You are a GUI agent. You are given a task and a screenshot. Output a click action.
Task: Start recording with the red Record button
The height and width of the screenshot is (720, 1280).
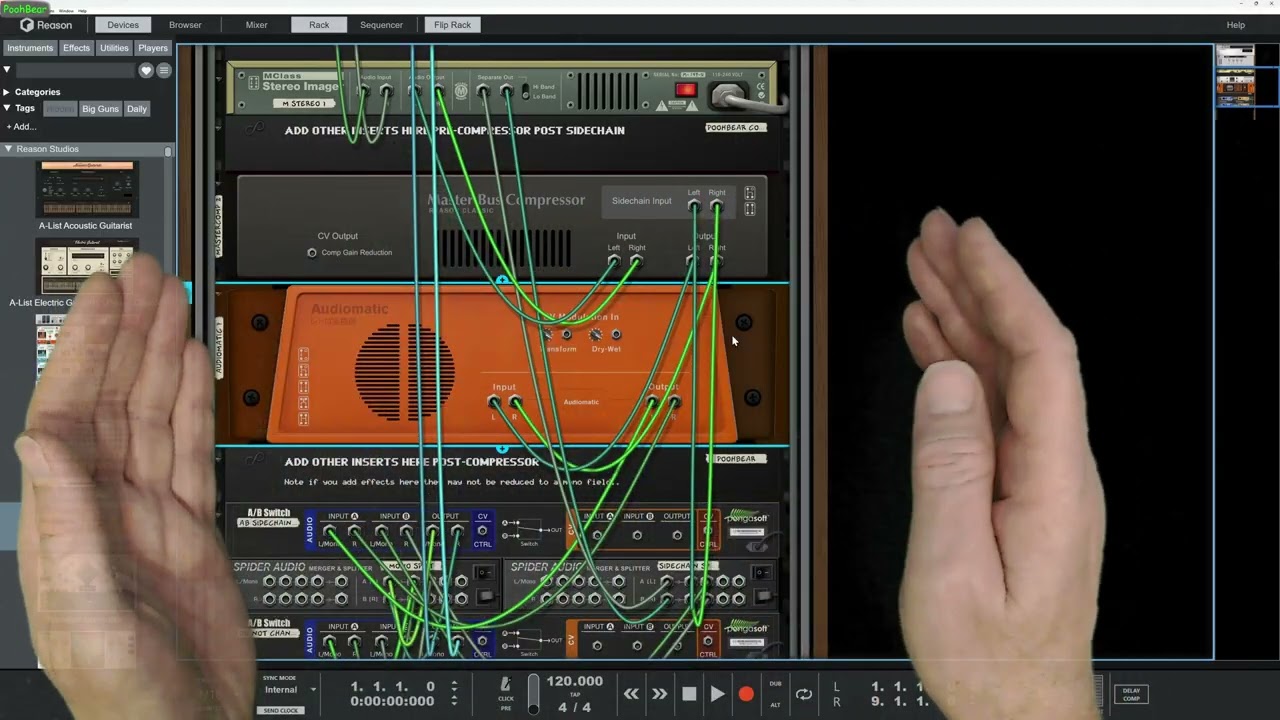click(746, 693)
